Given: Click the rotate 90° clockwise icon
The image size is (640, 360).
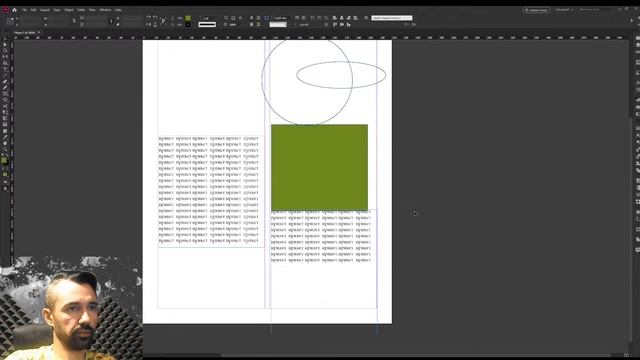Looking at the screenshot, I should tap(148, 18).
